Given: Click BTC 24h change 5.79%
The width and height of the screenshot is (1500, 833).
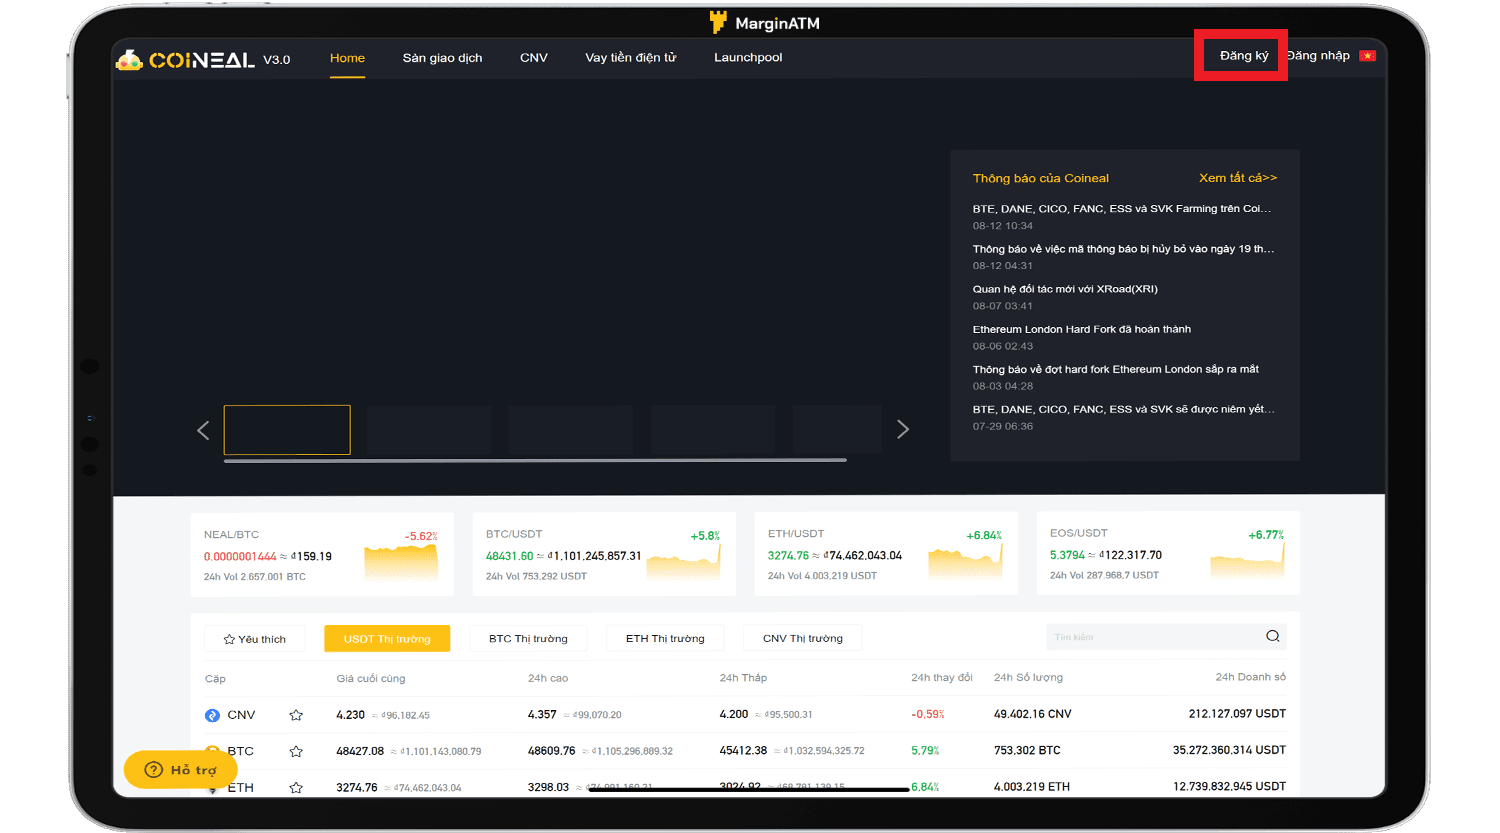Looking at the screenshot, I should pyautogui.click(x=925, y=750).
